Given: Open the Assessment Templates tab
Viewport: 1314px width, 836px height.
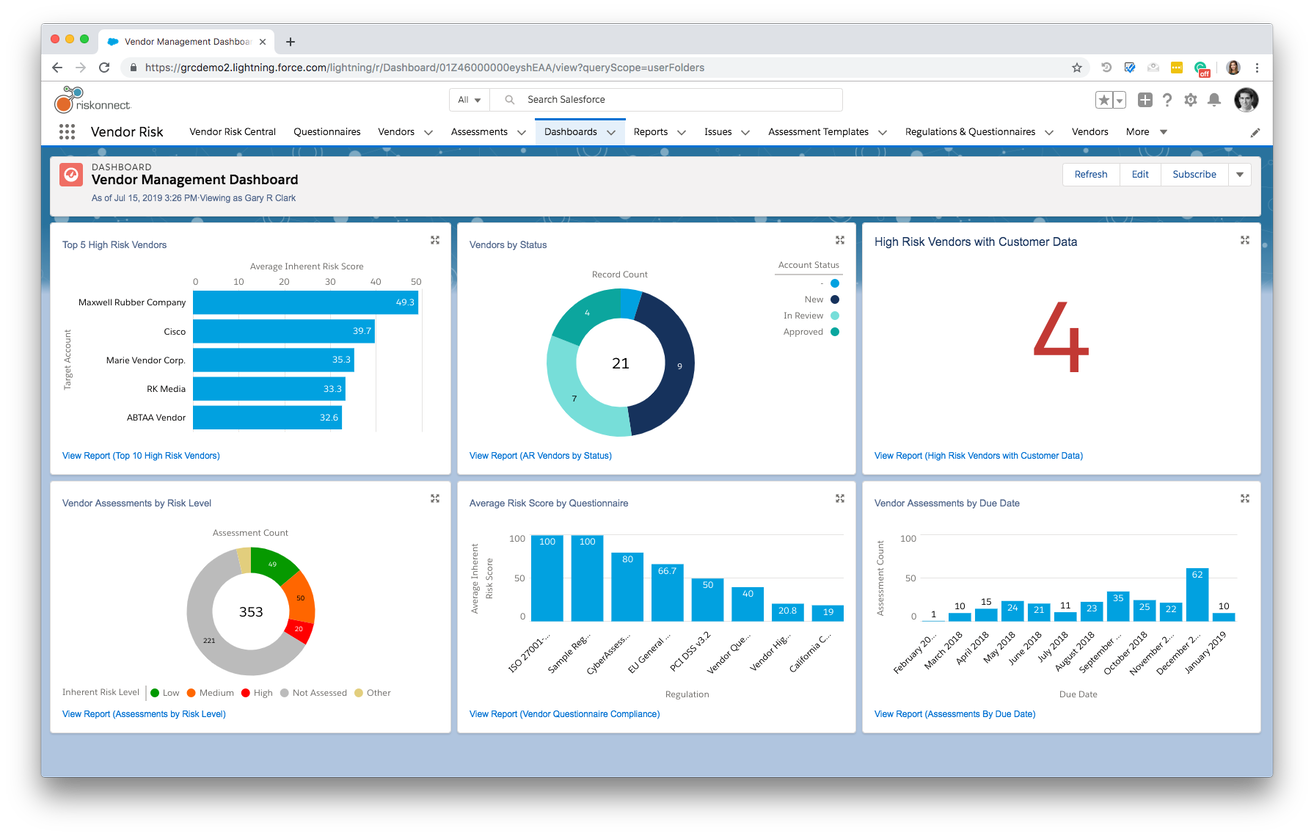Looking at the screenshot, I should 818,132.
